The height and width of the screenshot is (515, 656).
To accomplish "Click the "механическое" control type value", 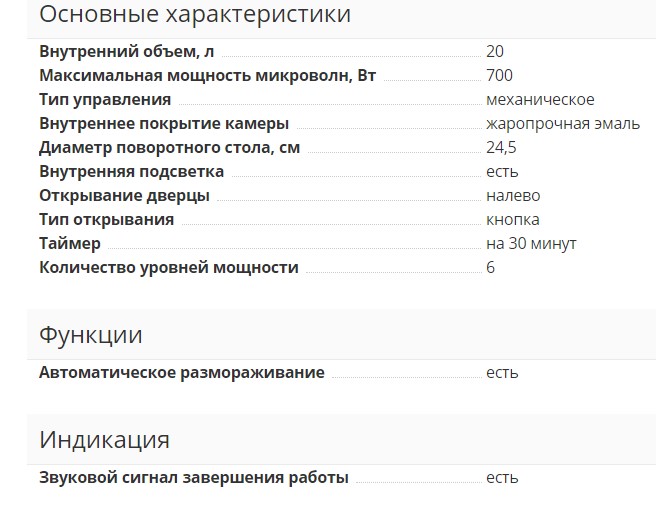I will (x=540, y=100).
